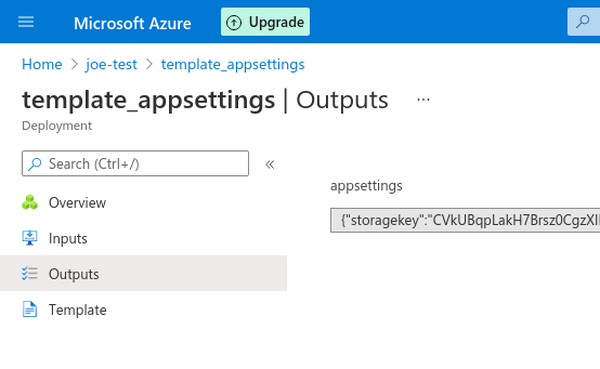Click the top search magnifier icon

pos(583,21)
